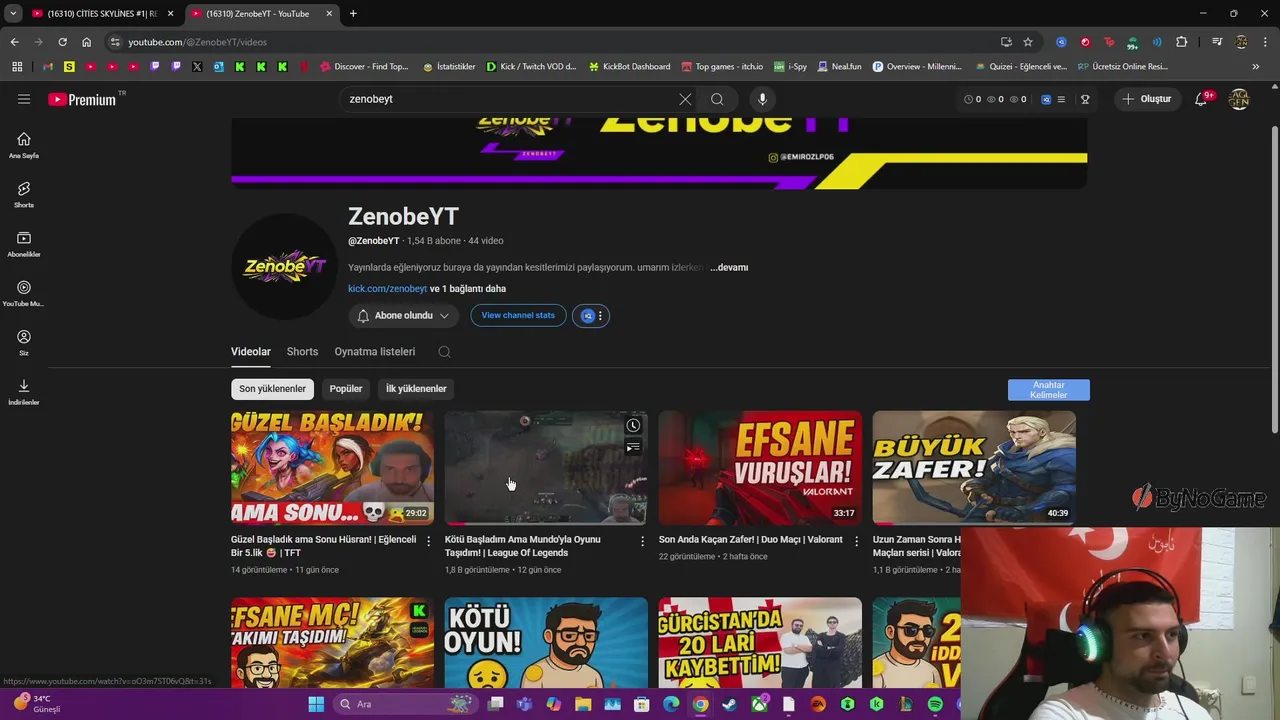Open the tab search dropdown arrow
The height and width of the screenshot is (720, 1280).
[13, 14]
